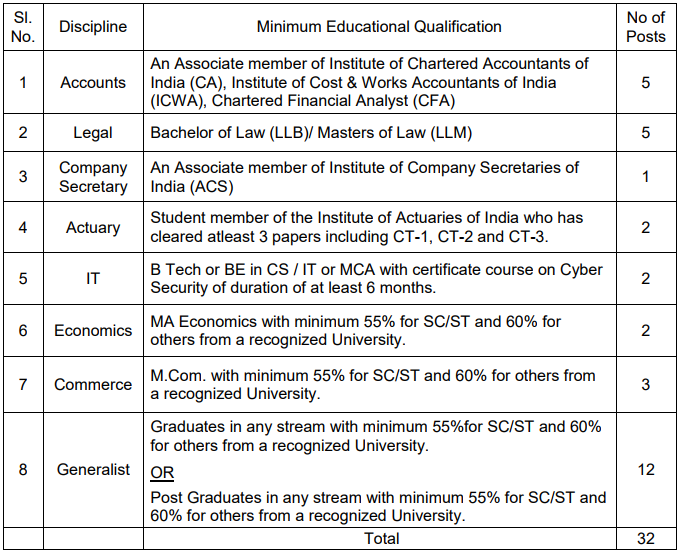The width and height of the screenshot is (680, 550).
Task: Click the Commerce posts count "3"
Action: tap(645, 384)
